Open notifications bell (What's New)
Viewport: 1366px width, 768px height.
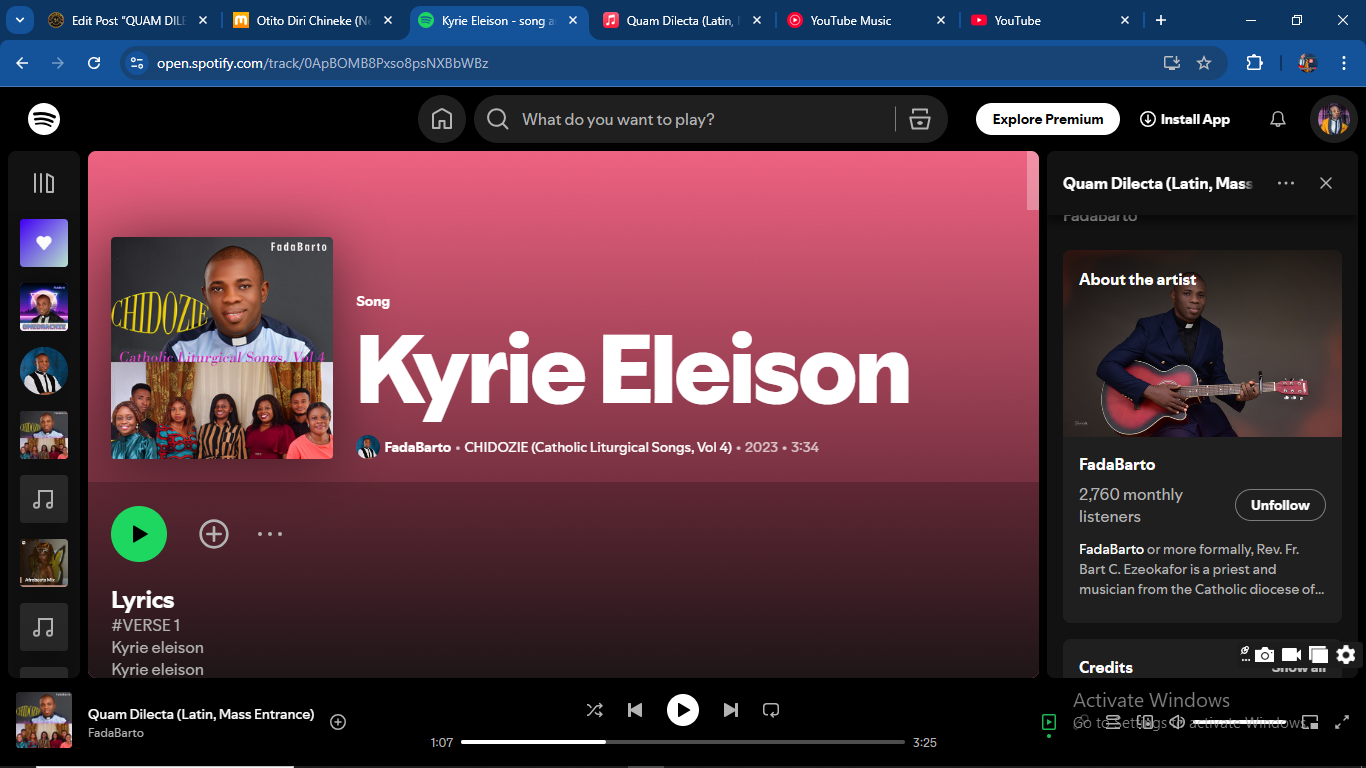tap(1278, 119)
